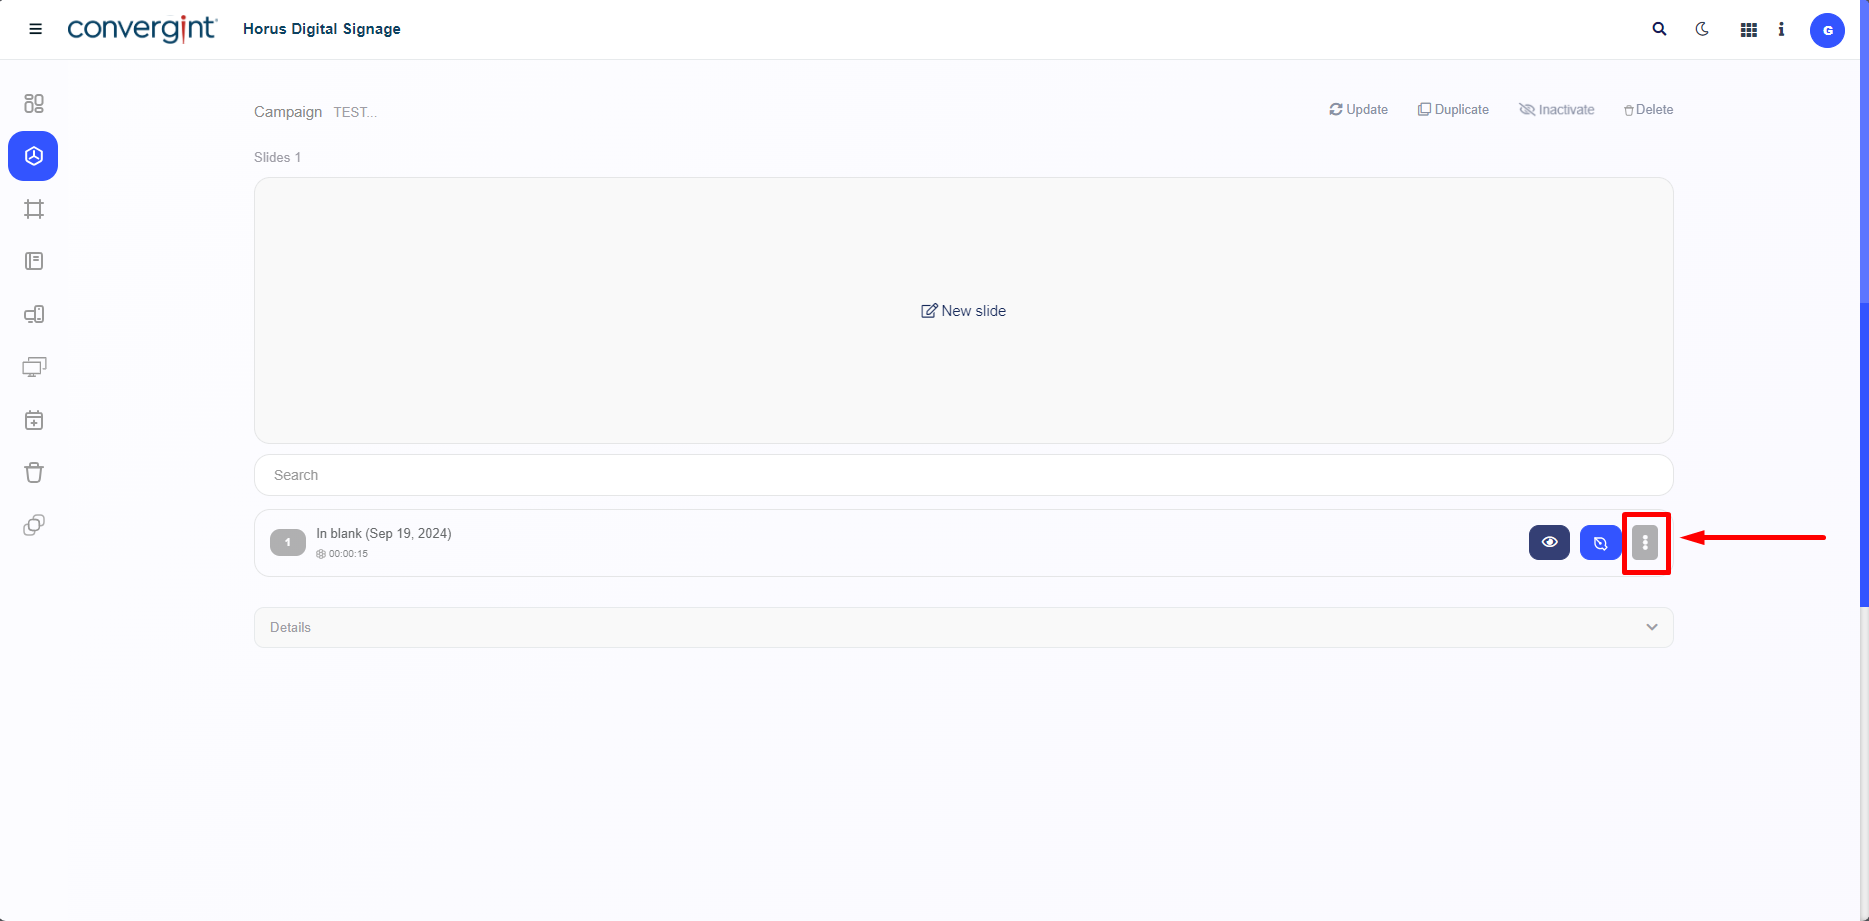Duplicate the campaign
Viewport: 1869px width, 921px height.
coord(1453,110)
